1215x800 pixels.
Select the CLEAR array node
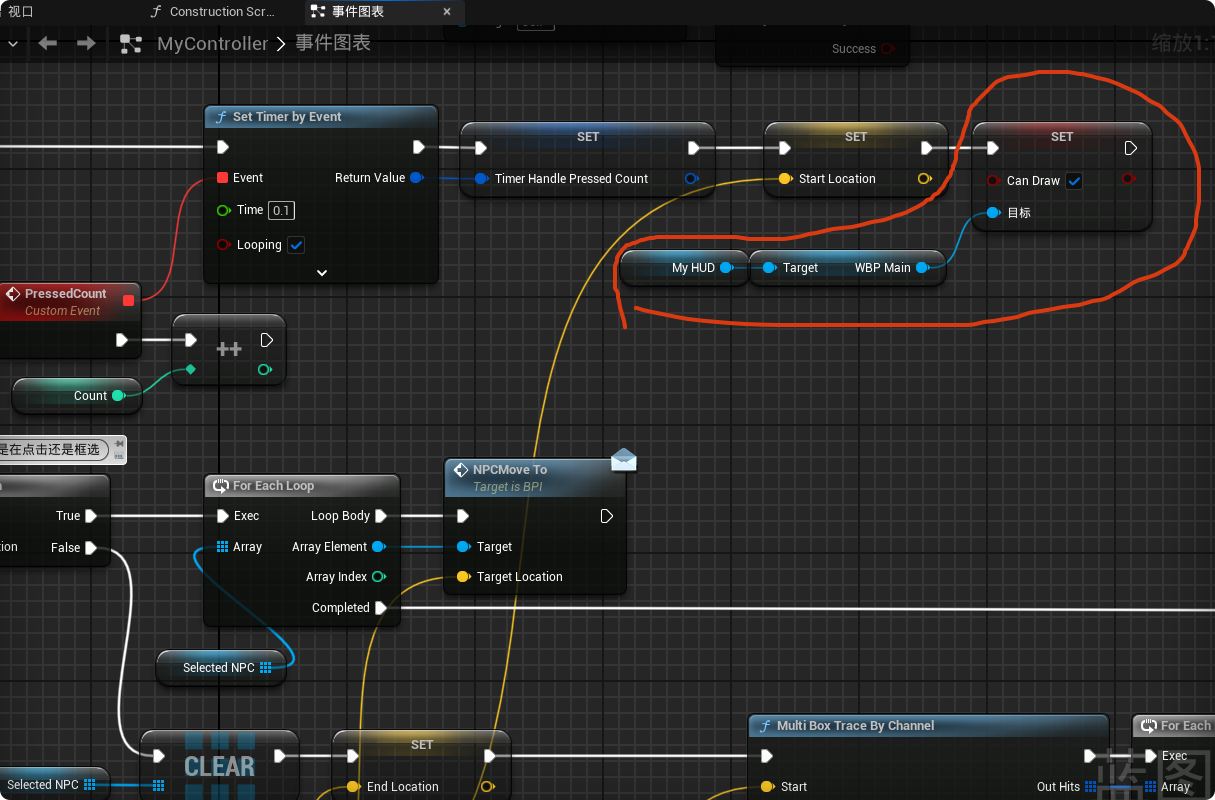[219, 766]
